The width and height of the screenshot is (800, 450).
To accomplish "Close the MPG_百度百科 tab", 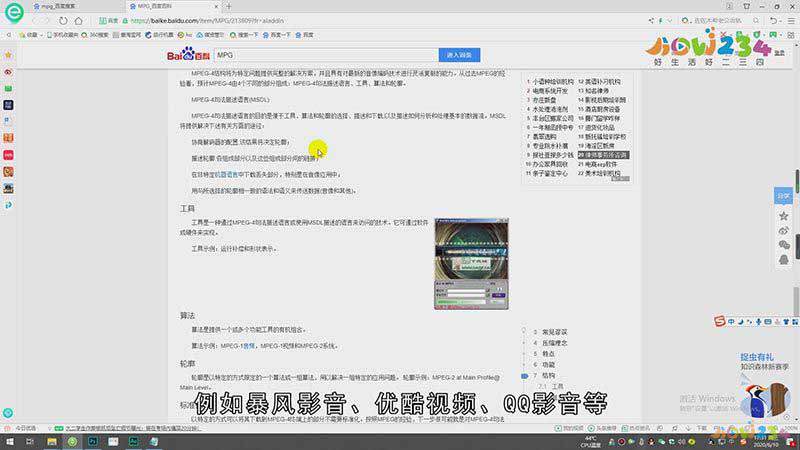I will (x=216, y=7).
